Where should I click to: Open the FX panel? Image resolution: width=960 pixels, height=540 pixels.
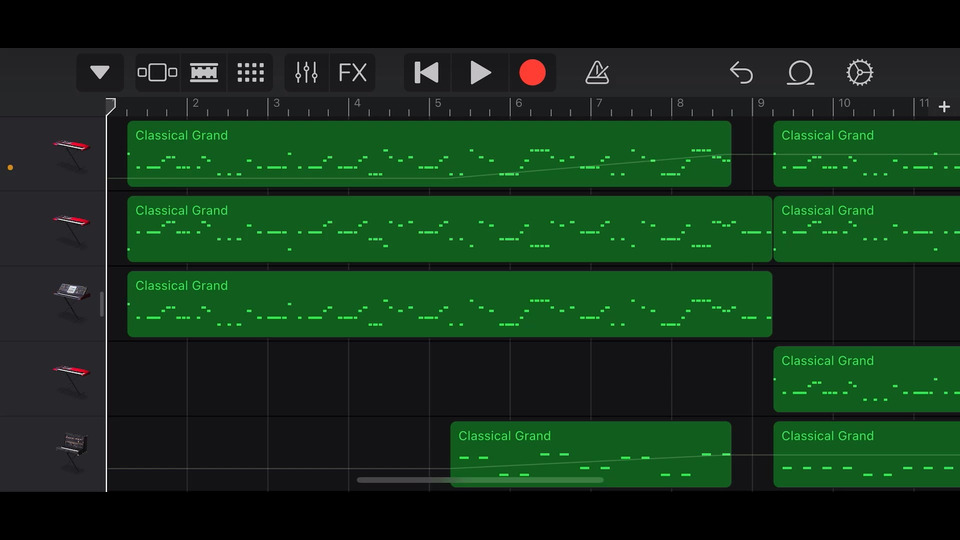click(353, 73)
